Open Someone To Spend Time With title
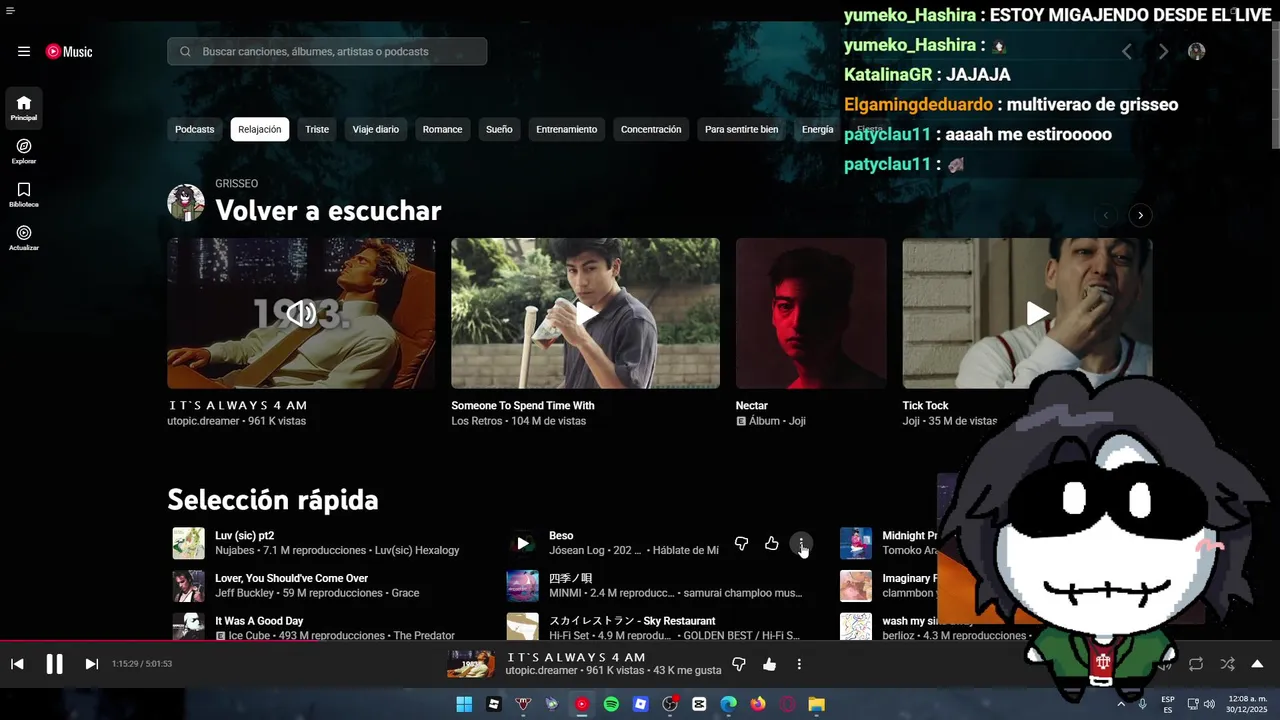 (523, 406)
